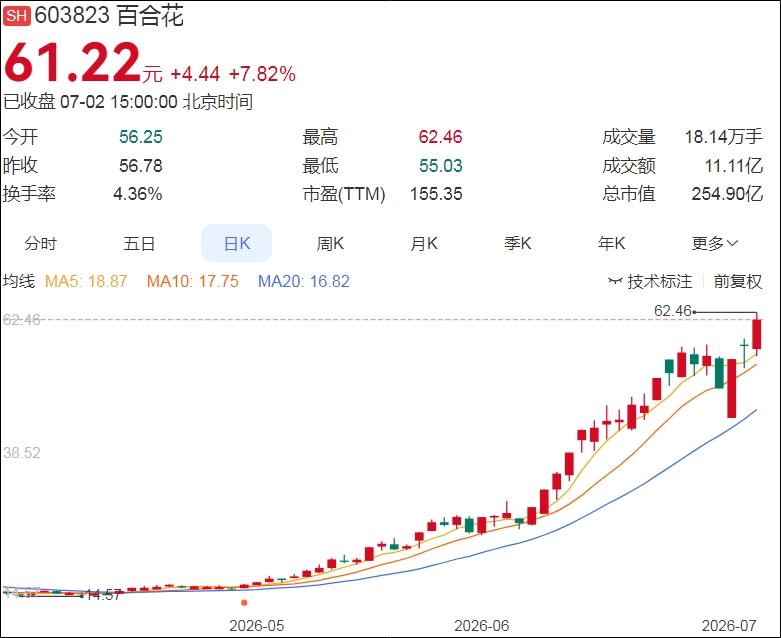Click the 2026-05 date axis label
Viewport: 781px width, 638px height.
pos(257,626)
